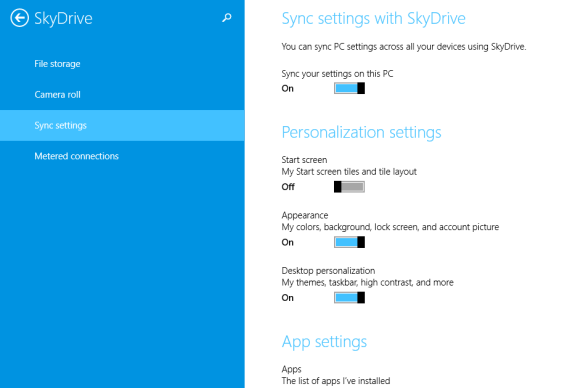Click the Sync settings with SkyDrive heading
This screenshot has height=388, width=580.
374,18
